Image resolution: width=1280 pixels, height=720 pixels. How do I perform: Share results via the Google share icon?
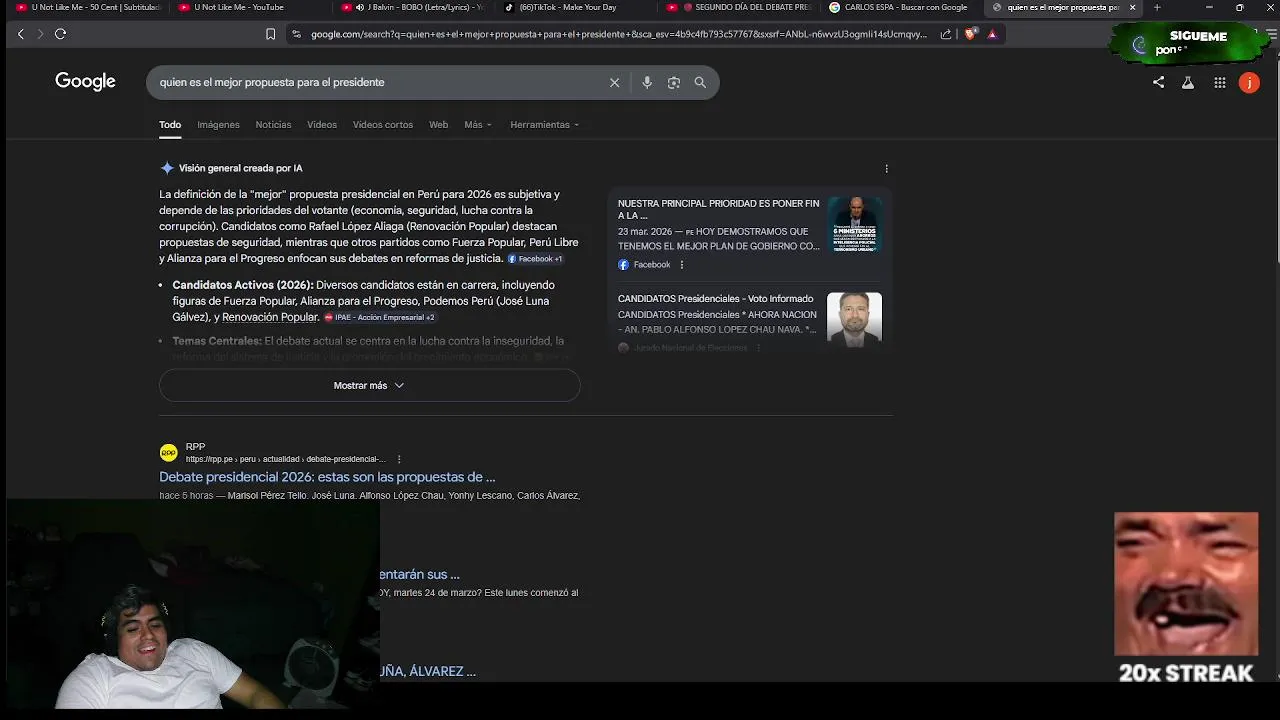[1158, 83]
